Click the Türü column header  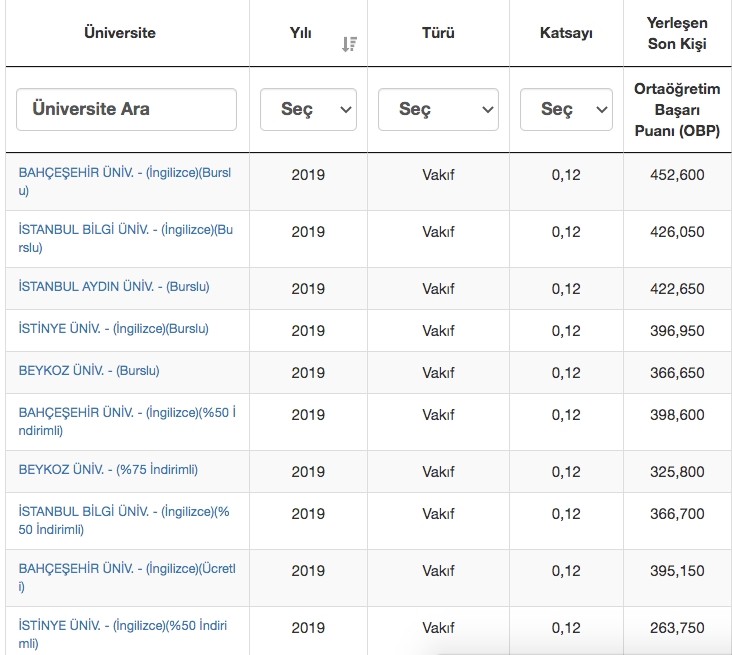click(438, 33)
